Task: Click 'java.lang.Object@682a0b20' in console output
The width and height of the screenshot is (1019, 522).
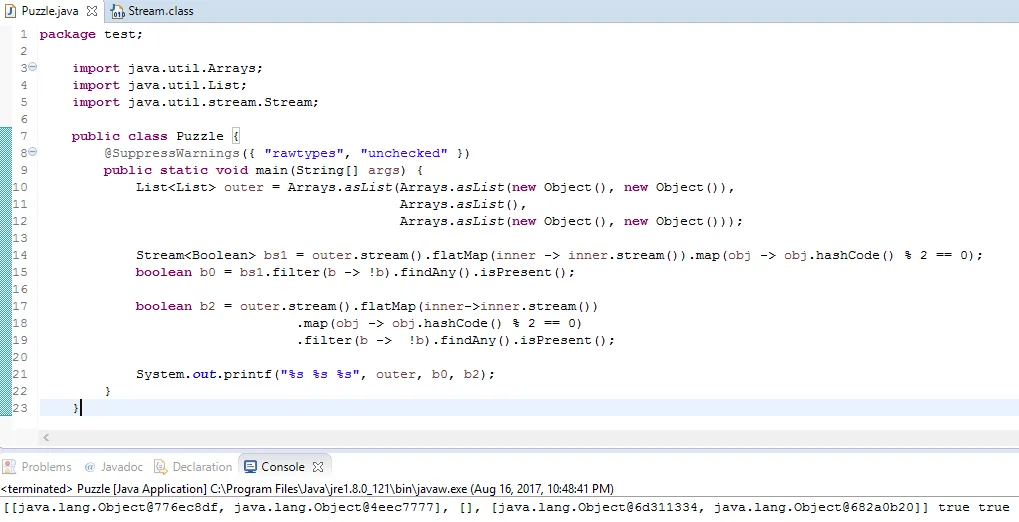Action: click(x=814, y=507)
